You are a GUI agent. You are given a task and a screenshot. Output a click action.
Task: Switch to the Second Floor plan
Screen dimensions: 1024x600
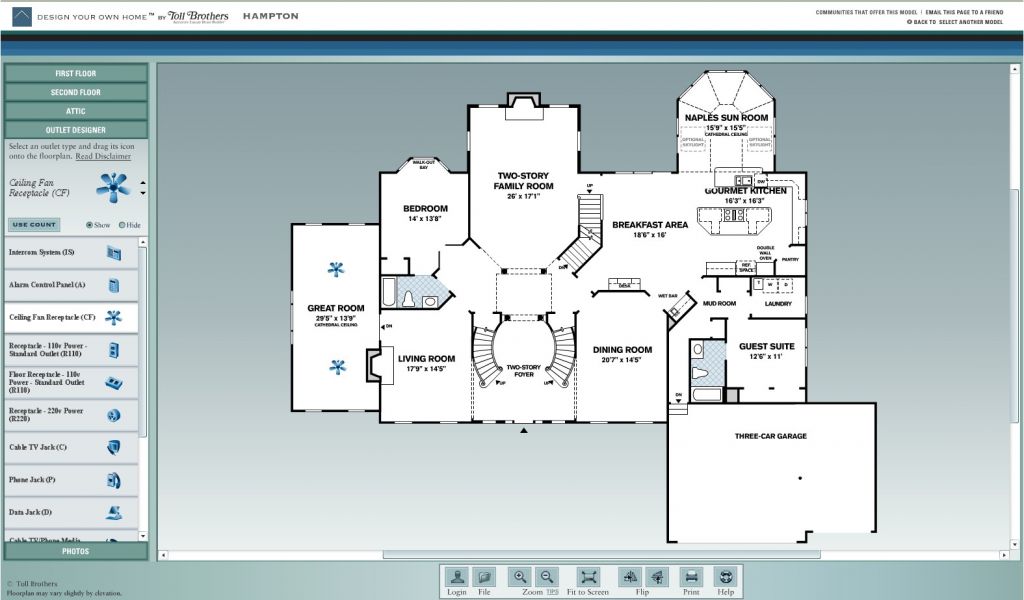(76, 92)
